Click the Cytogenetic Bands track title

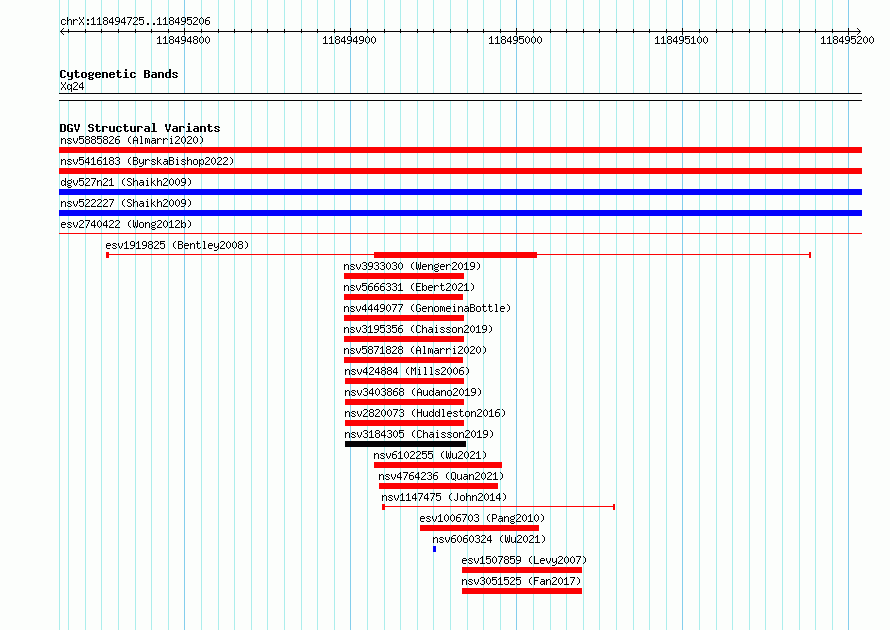[119, 74]
